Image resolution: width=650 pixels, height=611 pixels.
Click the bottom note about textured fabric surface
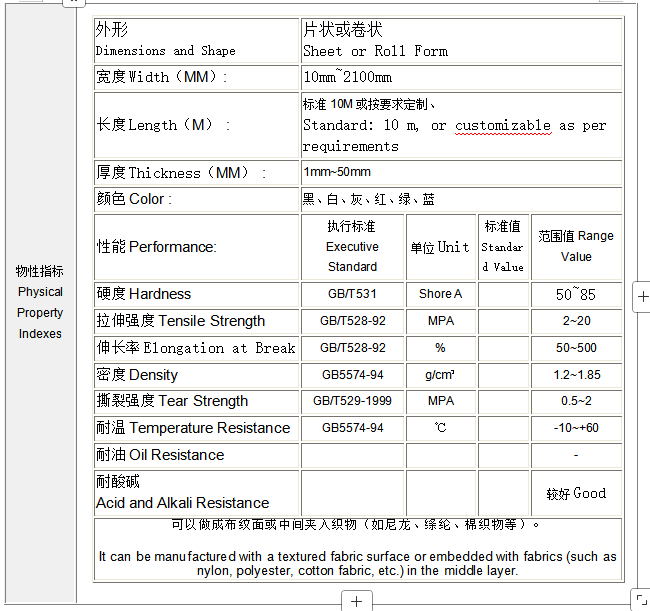coord(357,563)
